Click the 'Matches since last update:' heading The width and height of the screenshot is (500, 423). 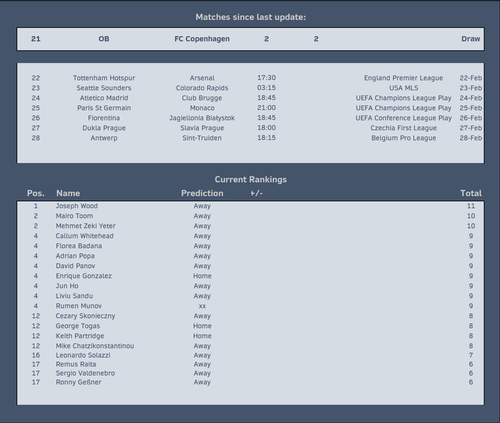point(251,17)
